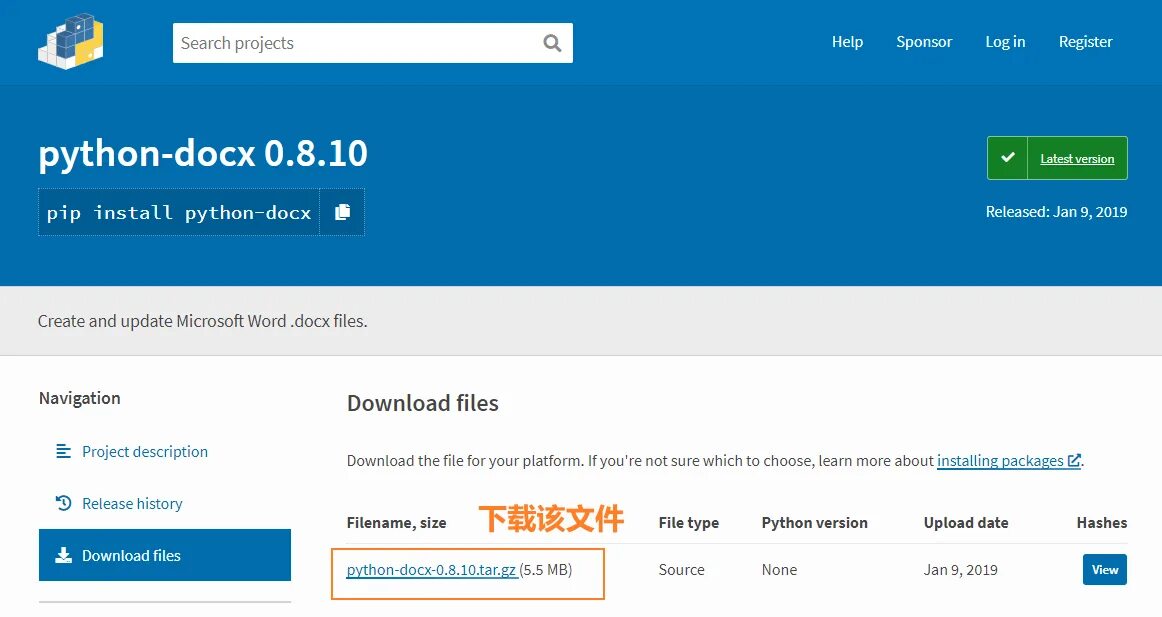The height and width of the screenshot is (617, 1162).
Task: Click the Python version column header
Action: coord(814,522)
